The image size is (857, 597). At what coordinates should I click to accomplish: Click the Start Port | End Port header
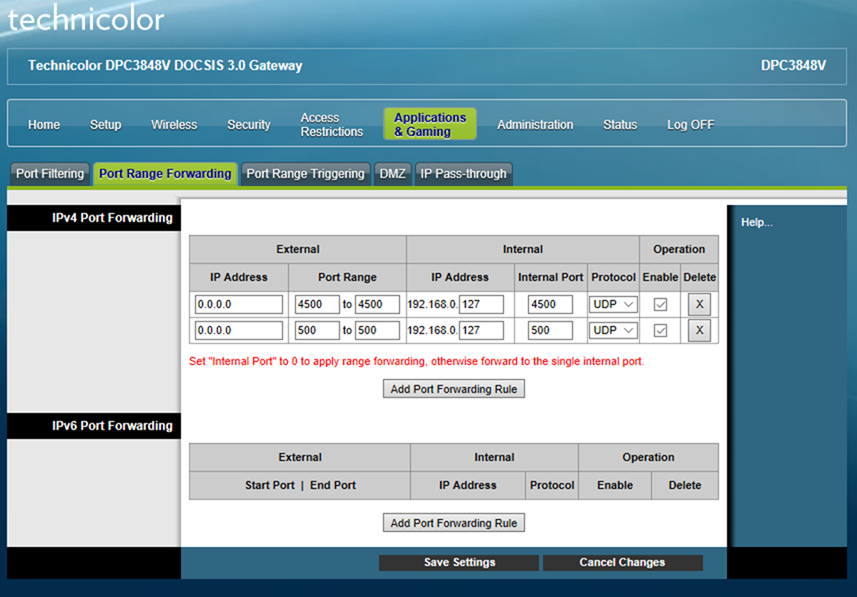pyautogui.click(x=300, y=485)
